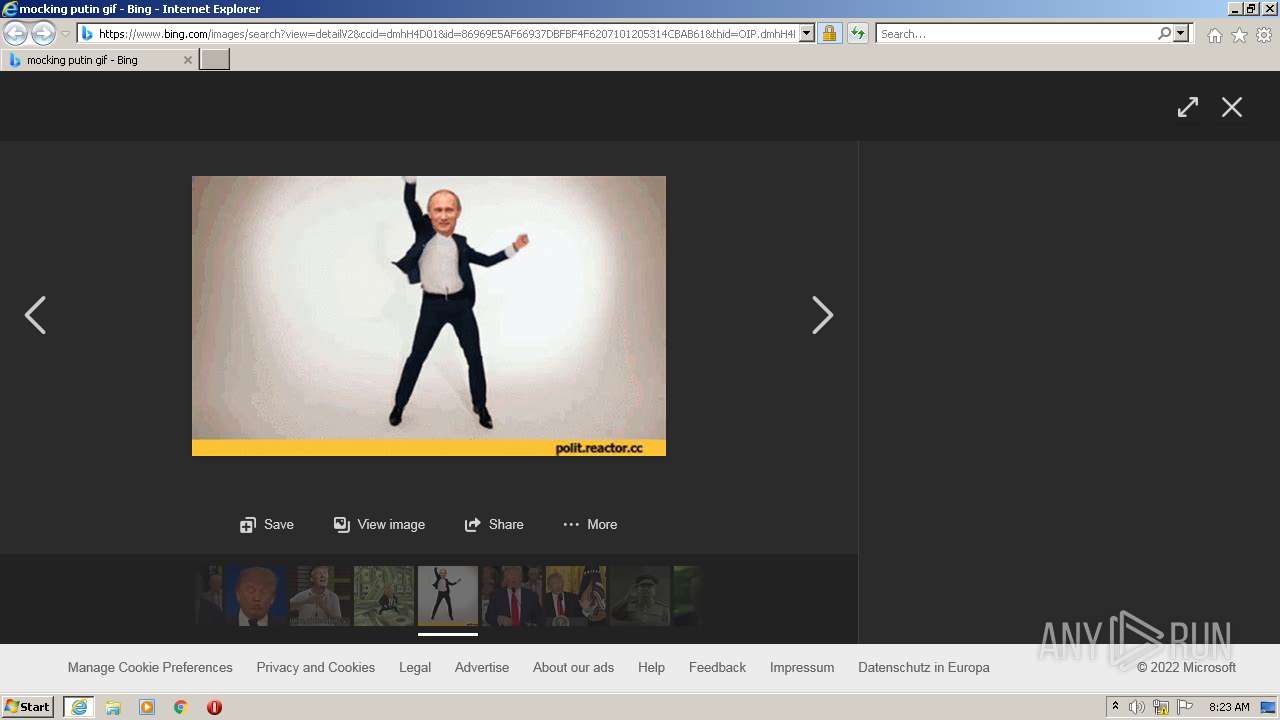Open Favorites star icon

tap(1239, 35)
